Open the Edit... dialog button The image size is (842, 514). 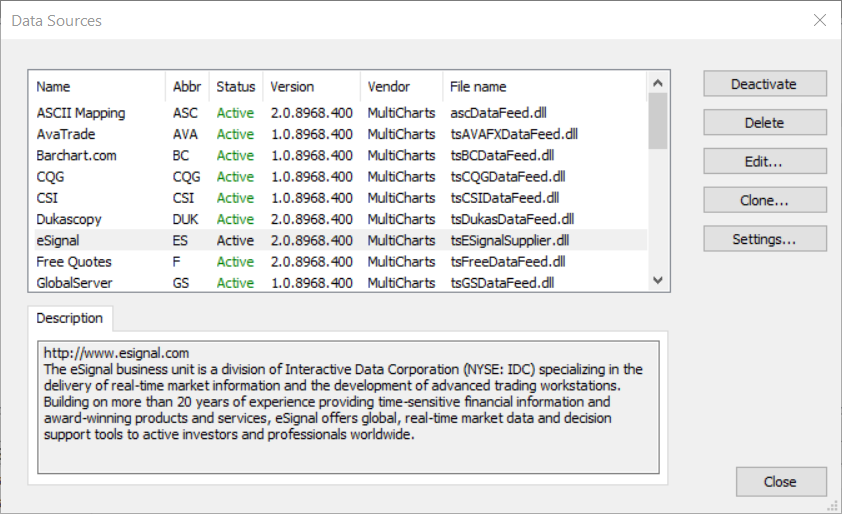point(765,161)
